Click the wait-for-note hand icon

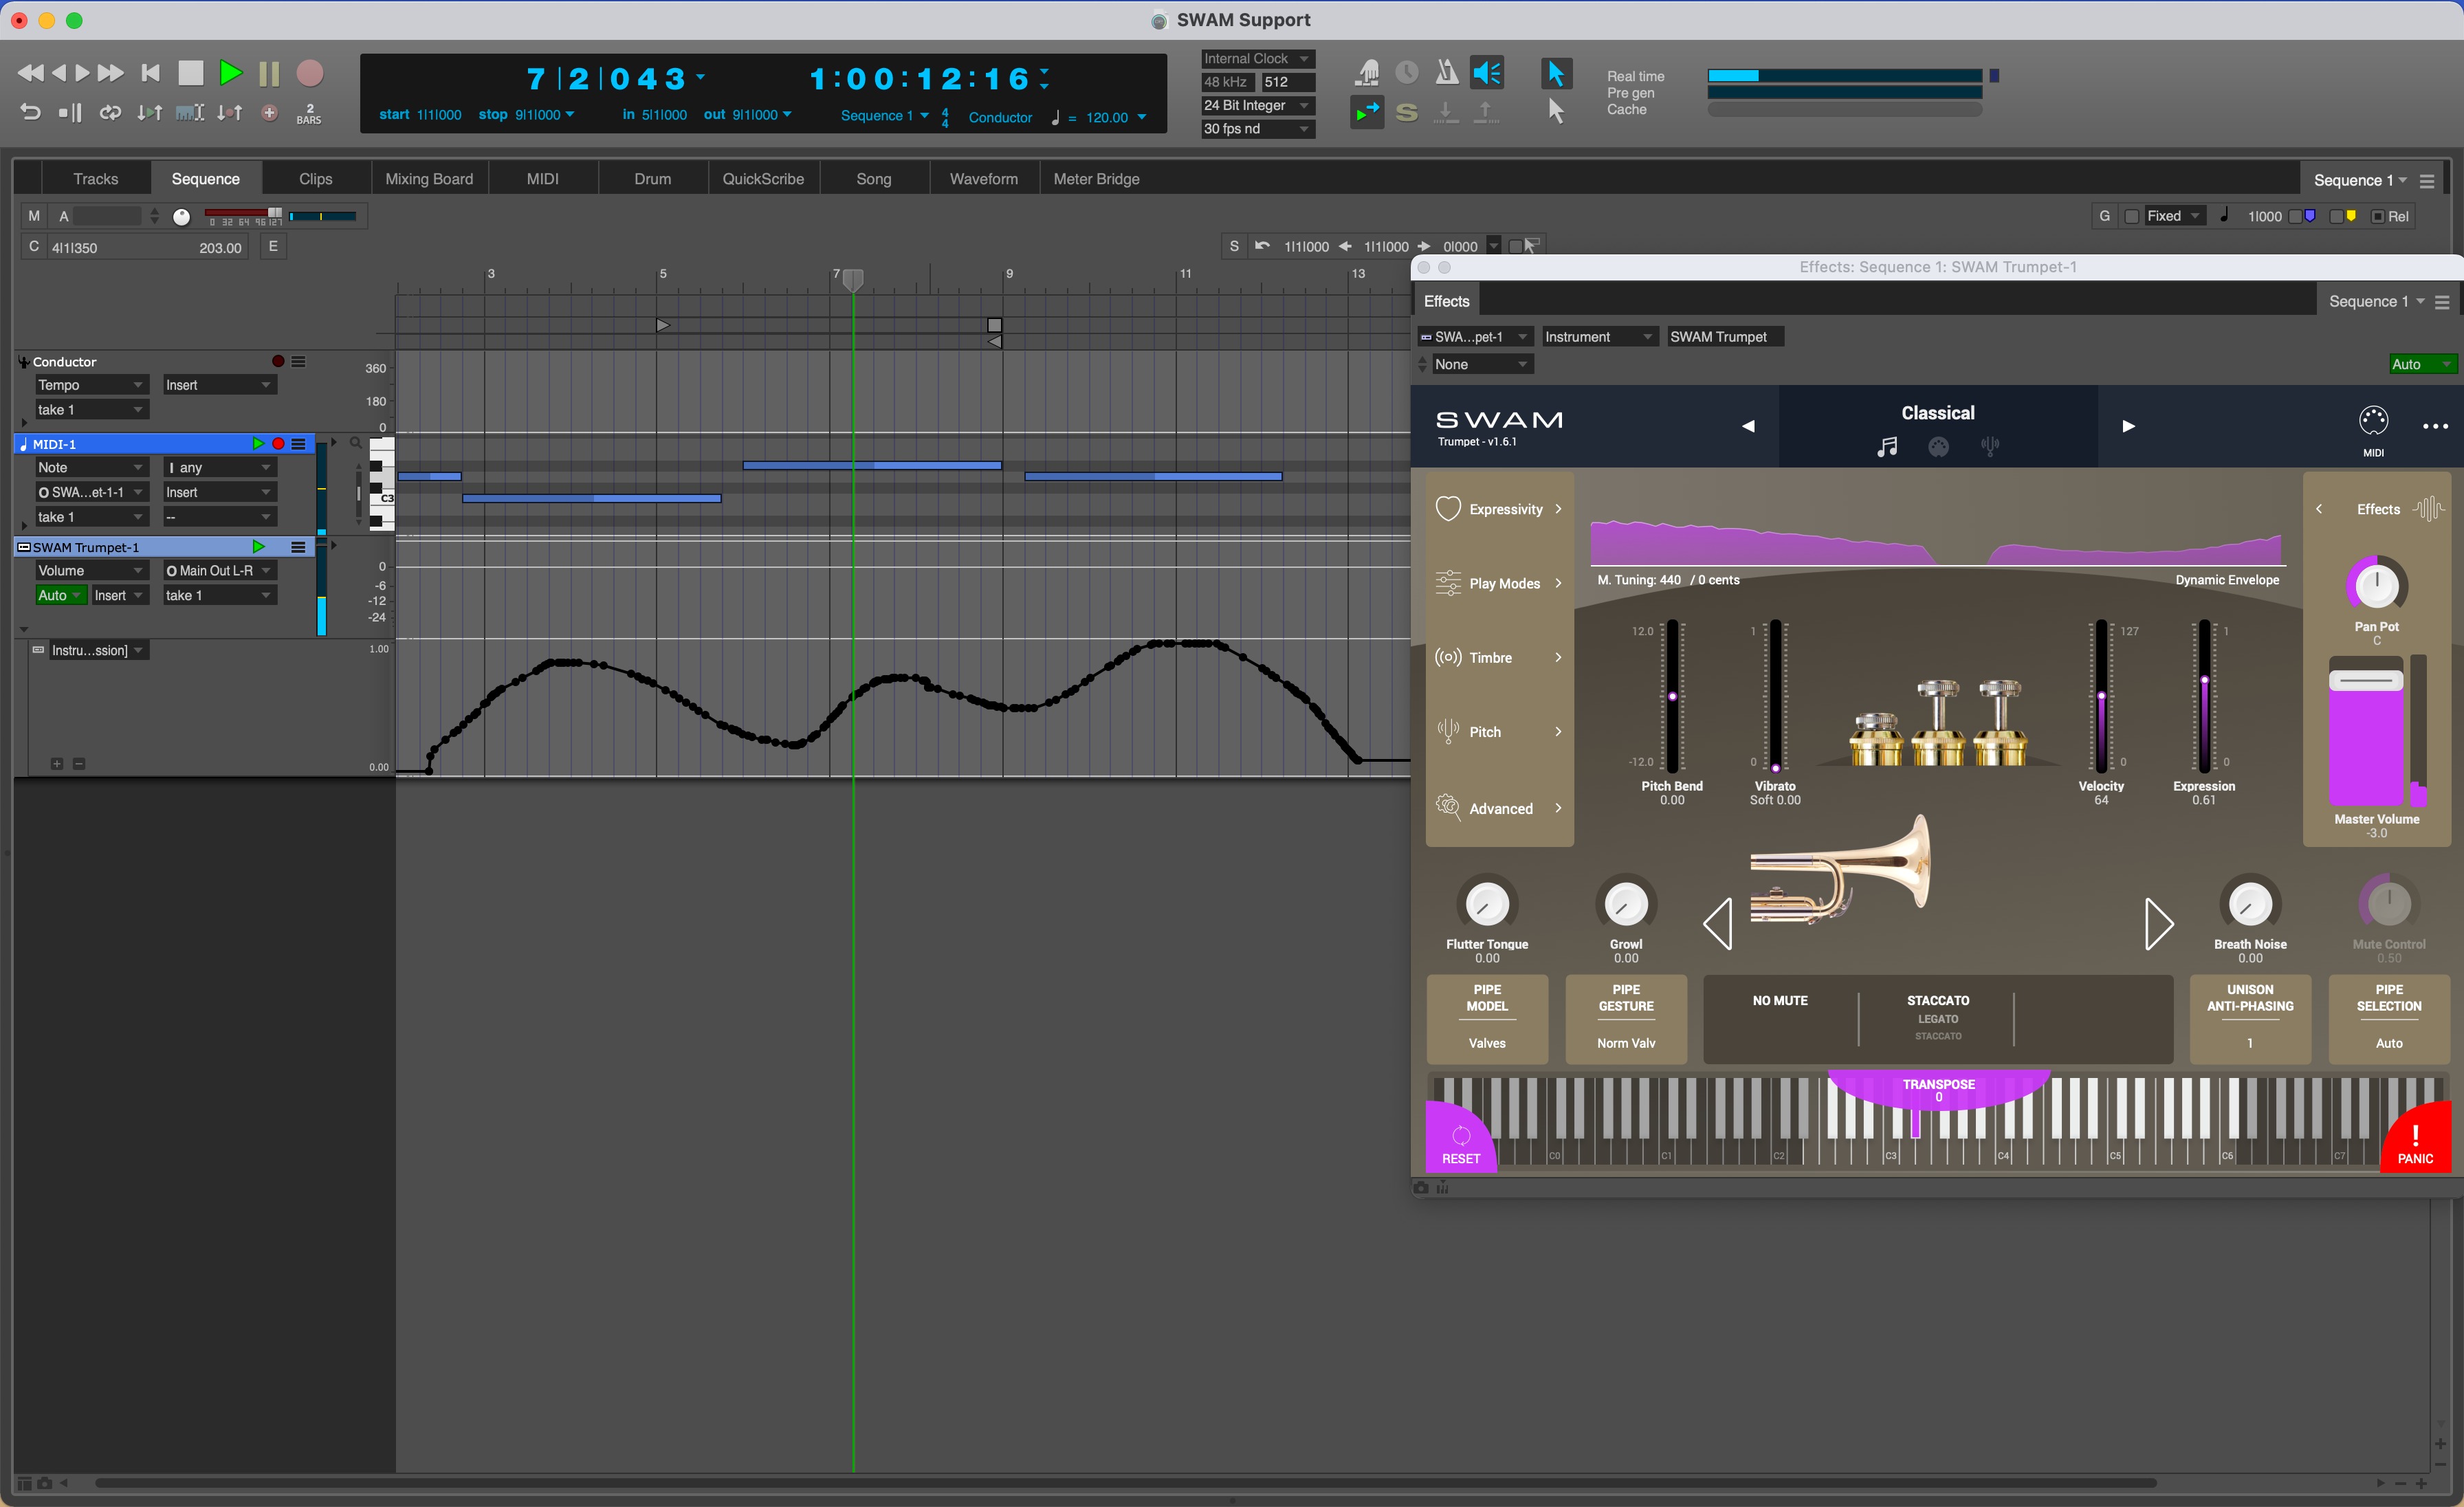point(1367,72)
